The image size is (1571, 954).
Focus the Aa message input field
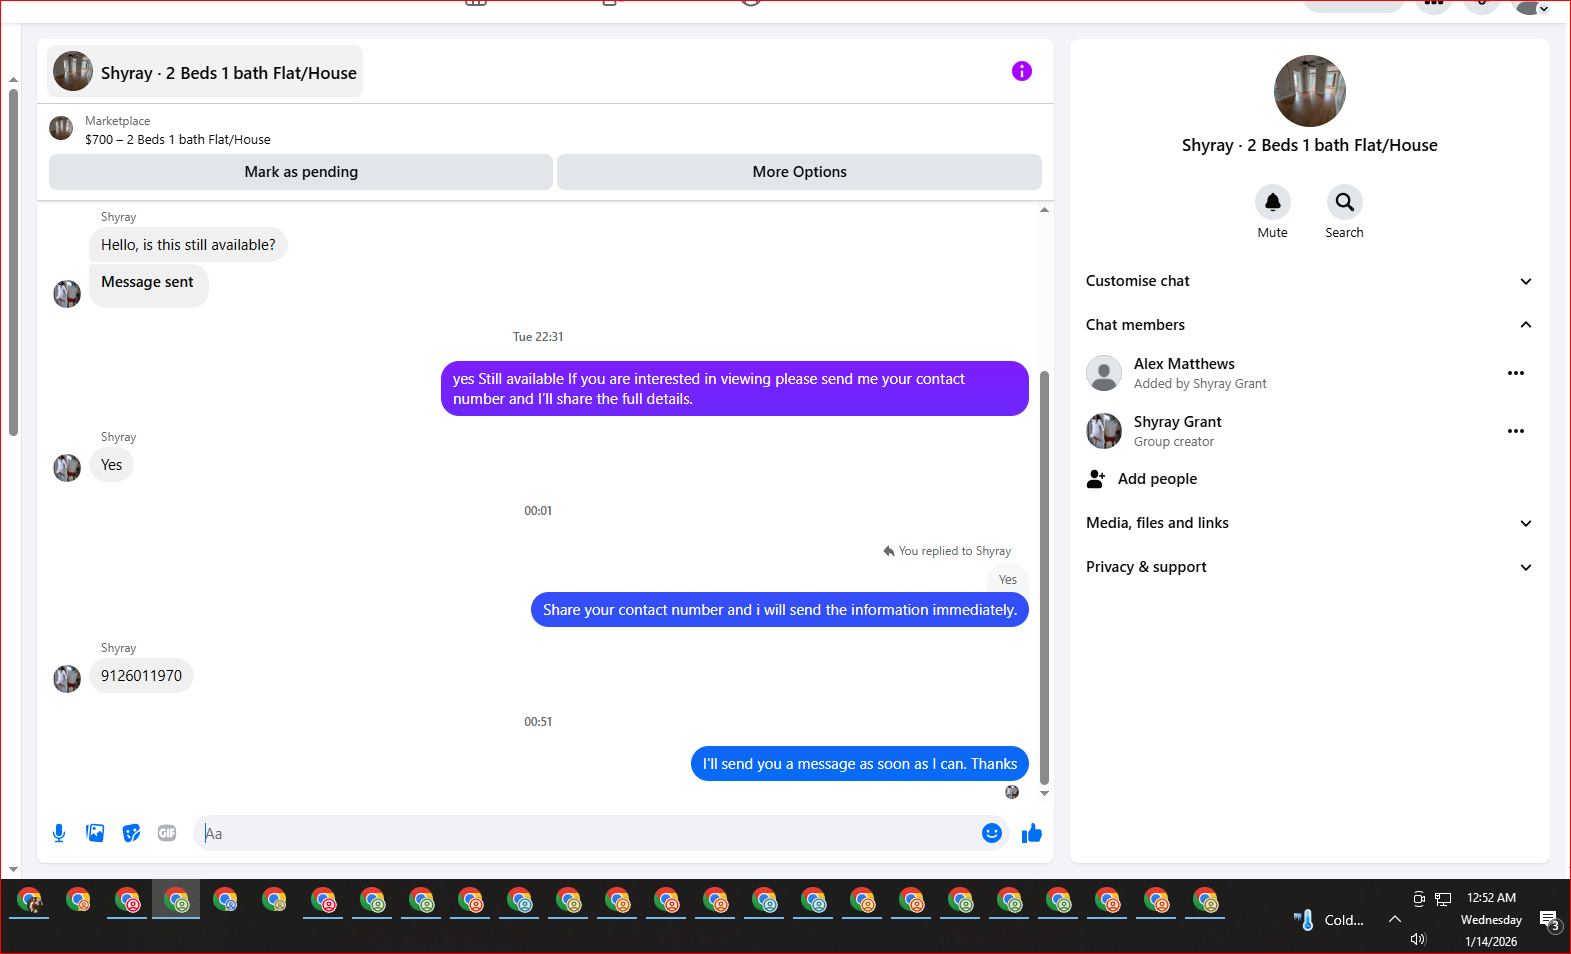(590, 833)
